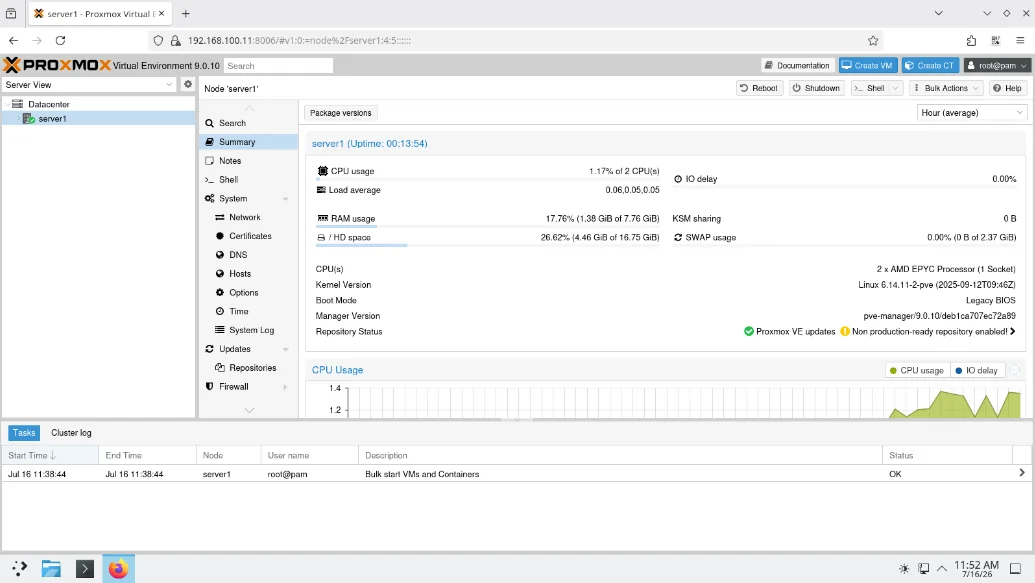The width and height of the screenshot is (1035, 583).
Task: Open node Options
Action: coord(248,292)
